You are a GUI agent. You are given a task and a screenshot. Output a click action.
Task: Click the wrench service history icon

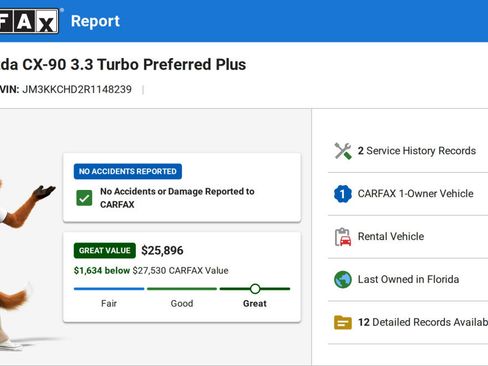coord(343,151)
